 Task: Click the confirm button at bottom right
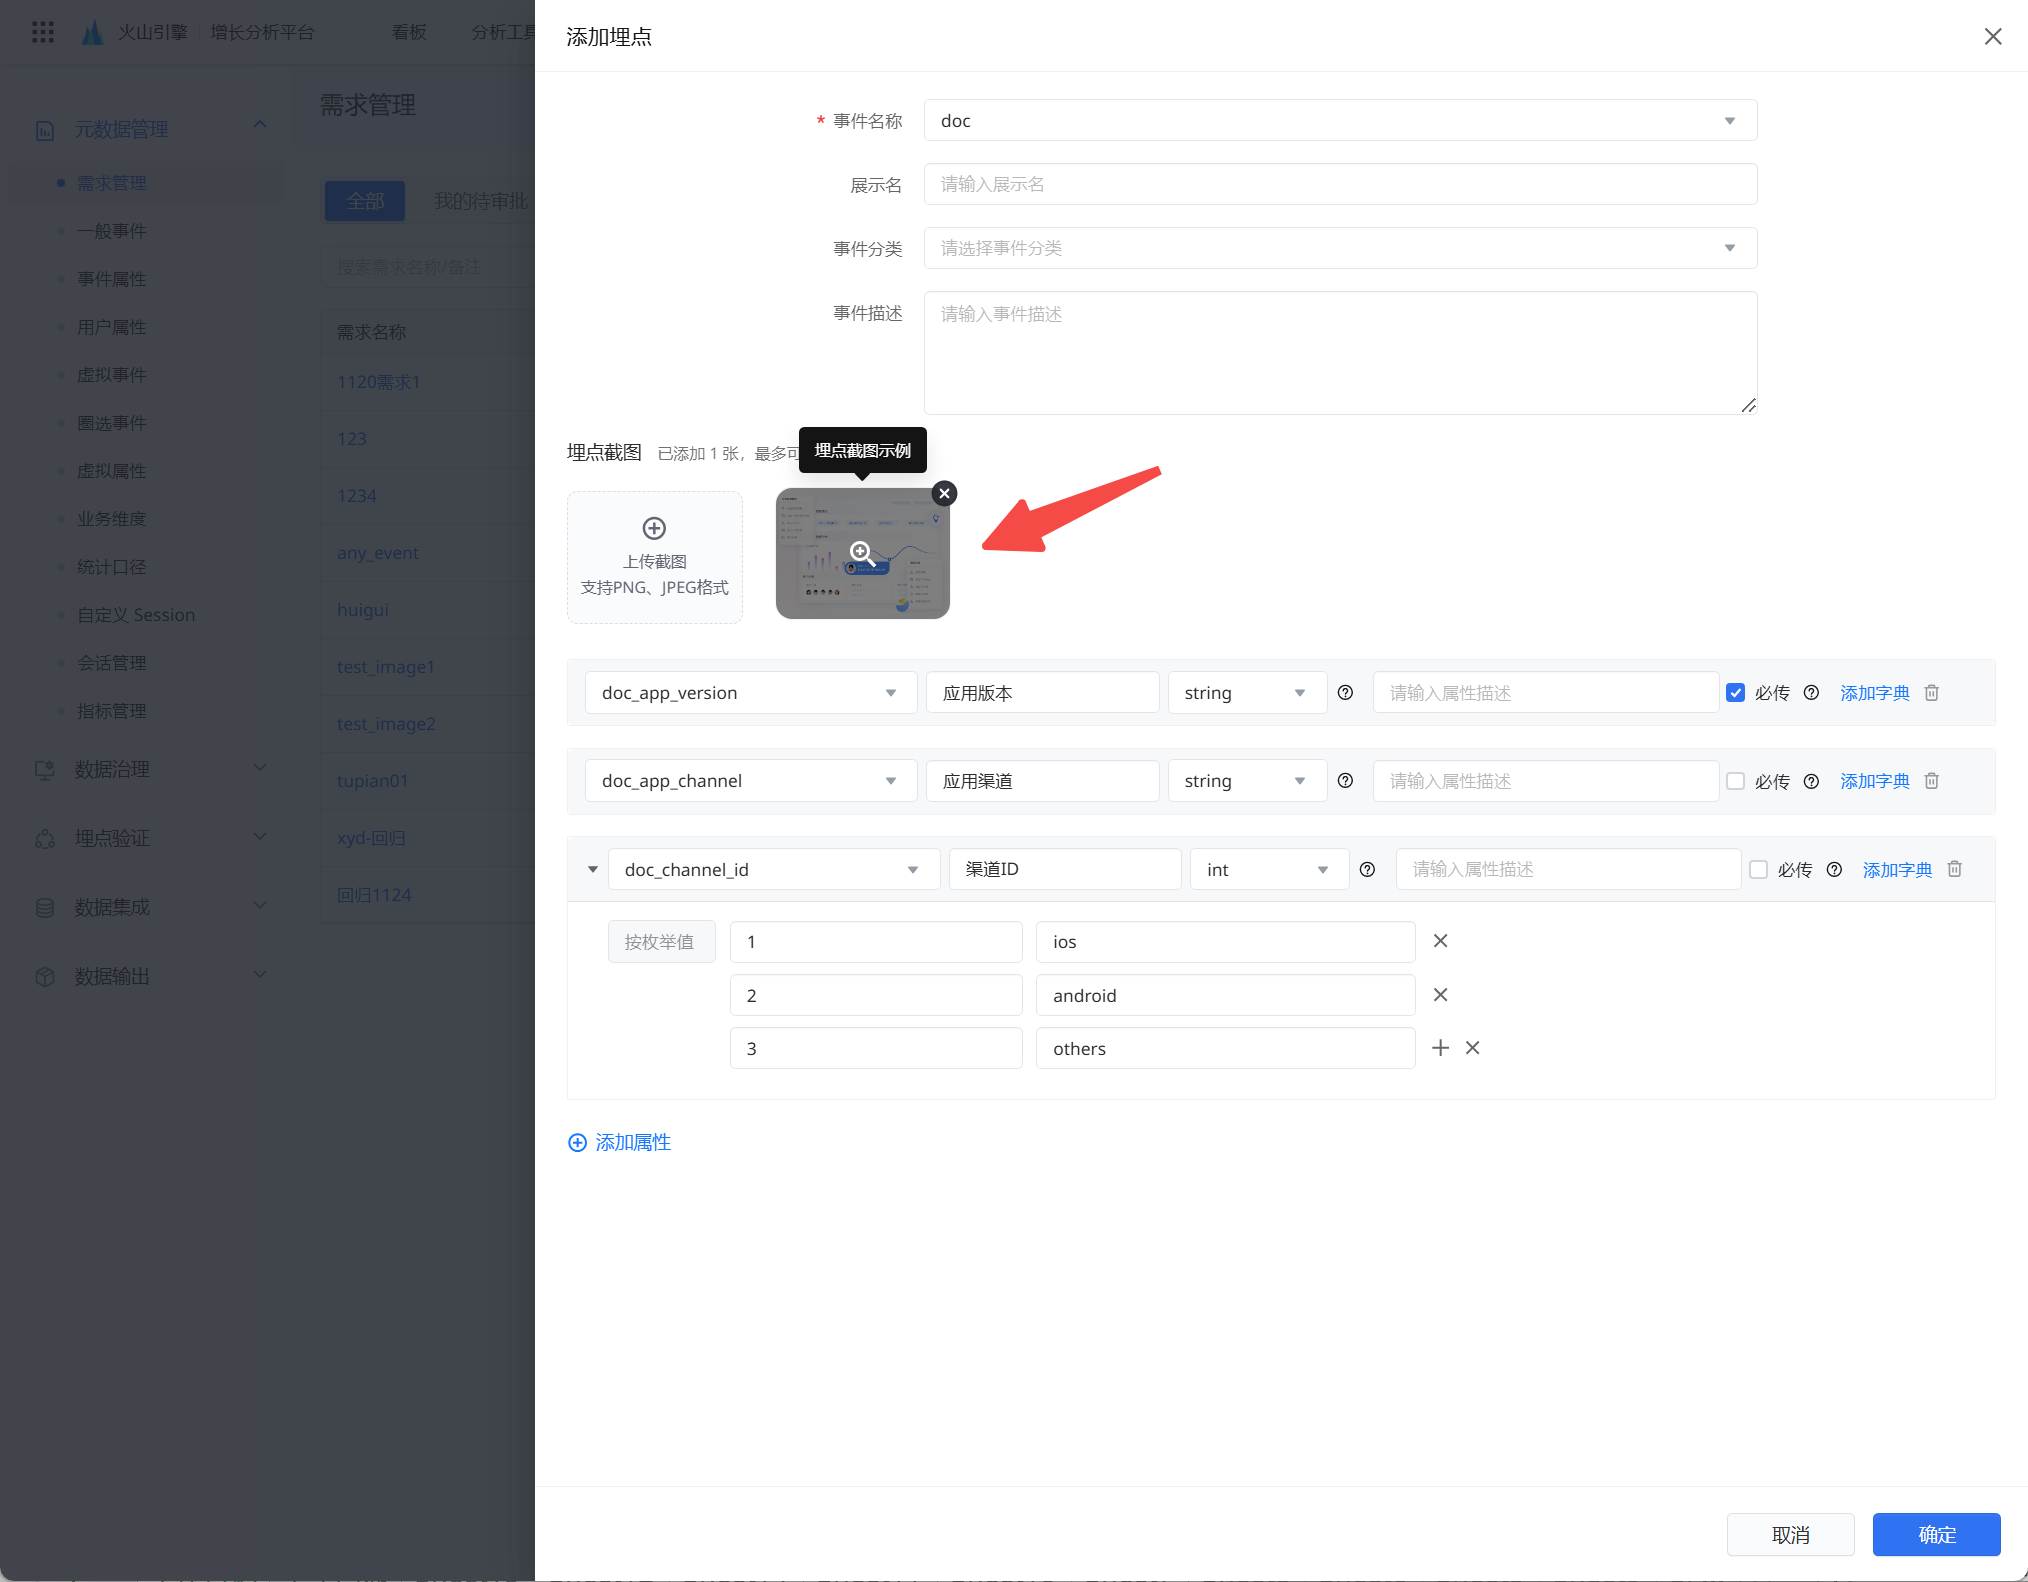(x=1936, y=1534)
